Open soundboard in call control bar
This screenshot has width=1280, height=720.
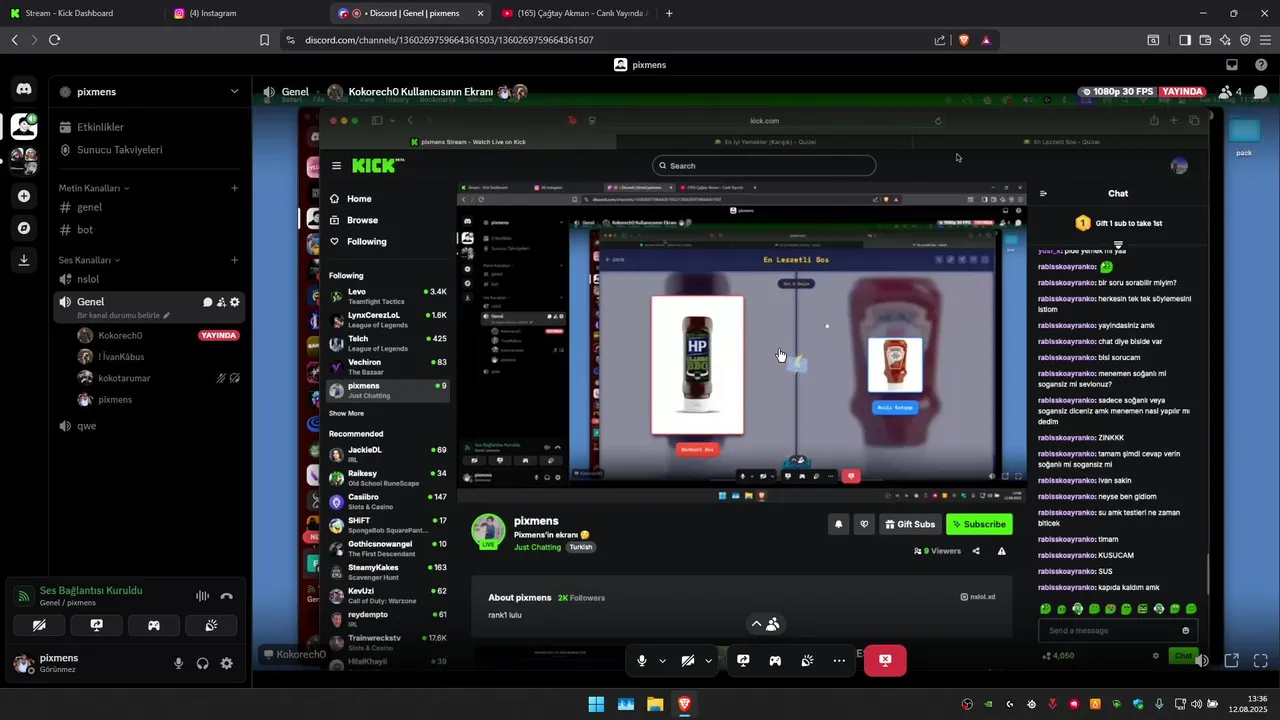(807, 661)
